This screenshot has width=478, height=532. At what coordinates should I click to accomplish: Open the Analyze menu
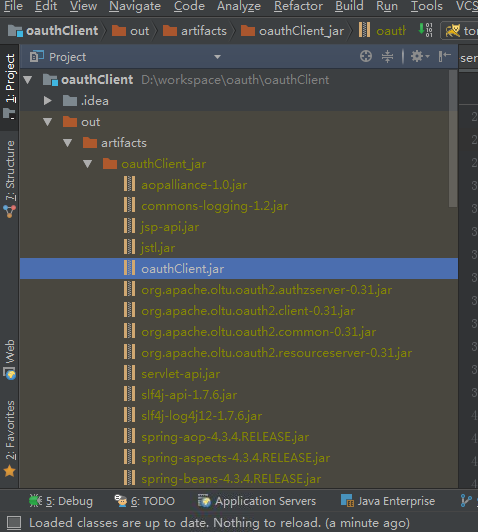(239, 6)
